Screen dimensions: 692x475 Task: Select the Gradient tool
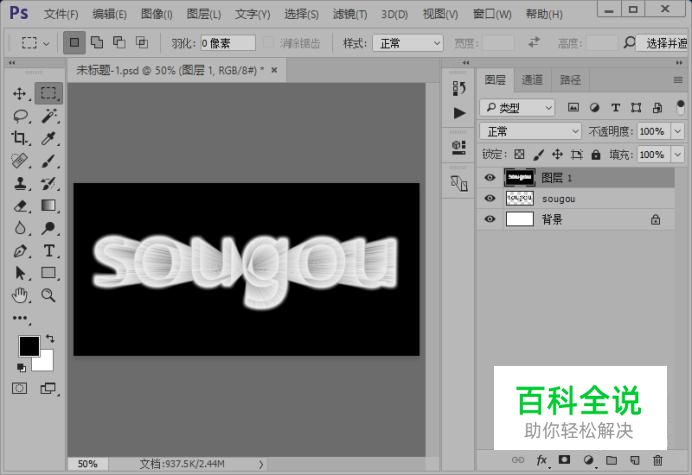pos(49,206)
